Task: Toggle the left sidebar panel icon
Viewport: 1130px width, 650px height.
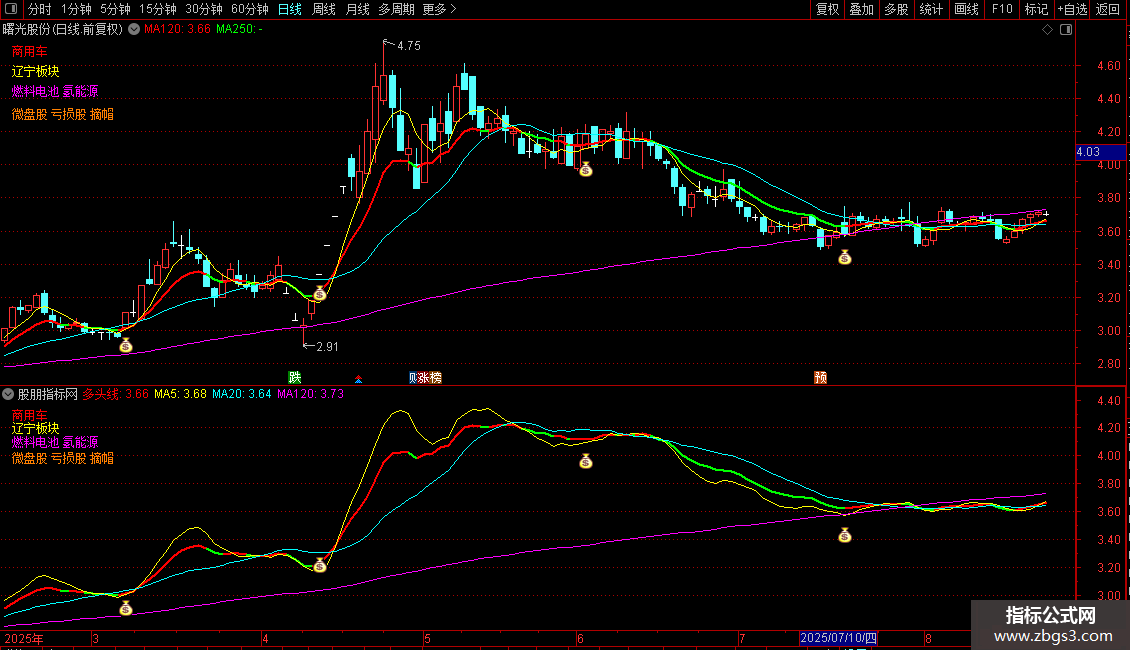Action: tap(11, 9)
